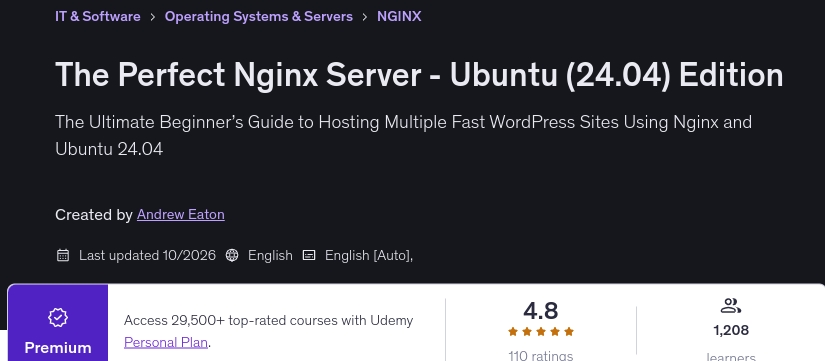The image size is (825, 361).
Task: Click the breadcrumb chevron before NGINX
Action: (365, 17)
